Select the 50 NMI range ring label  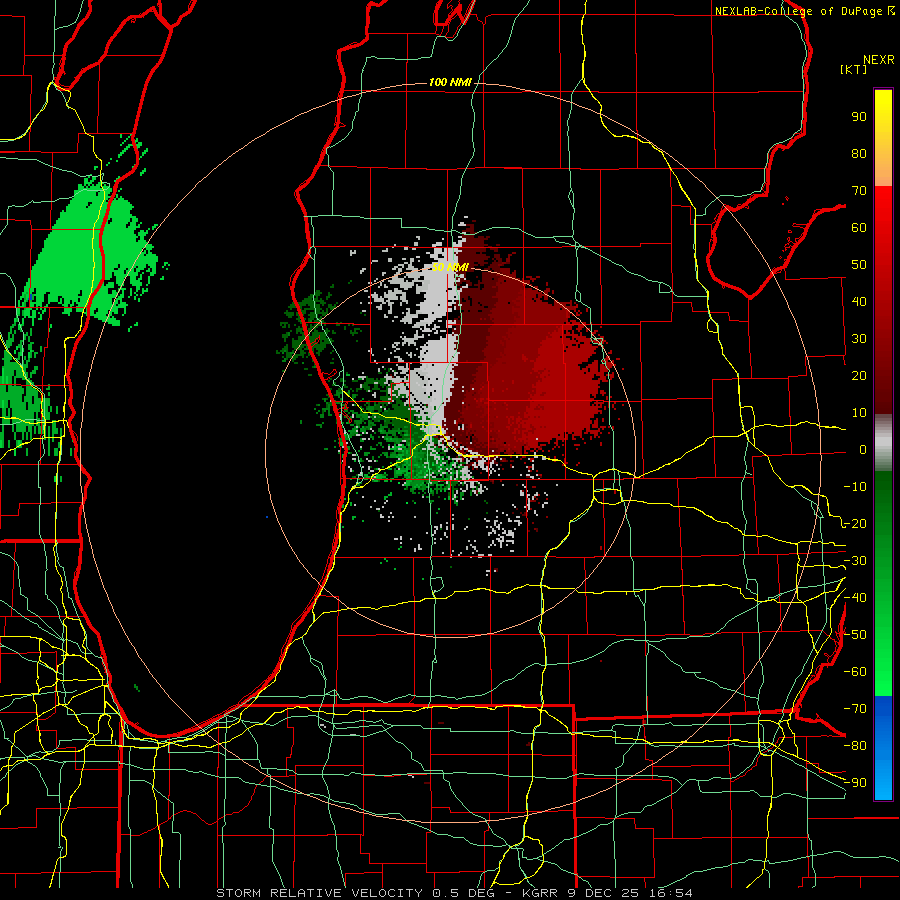coord(450,267)
